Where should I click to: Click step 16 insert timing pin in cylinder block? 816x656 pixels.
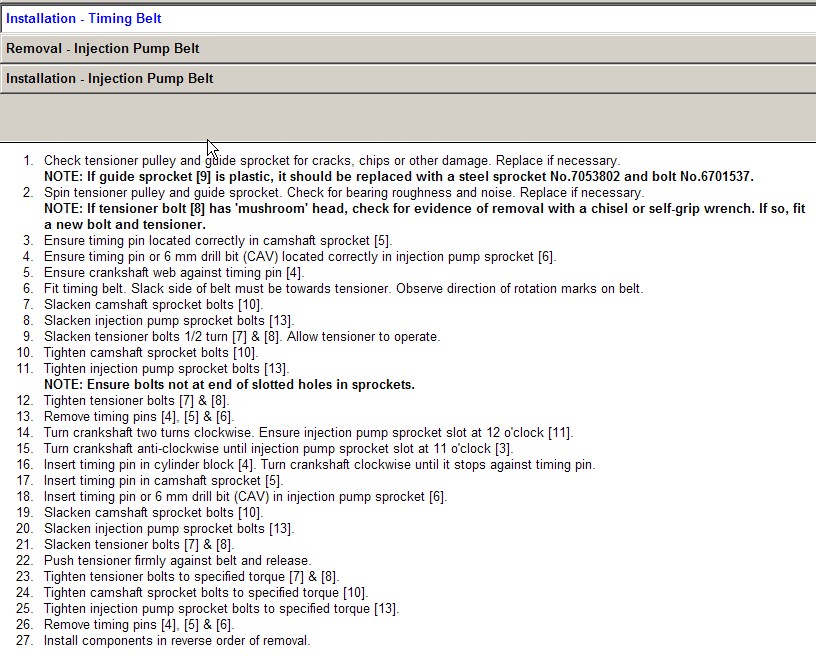point(319,465)
